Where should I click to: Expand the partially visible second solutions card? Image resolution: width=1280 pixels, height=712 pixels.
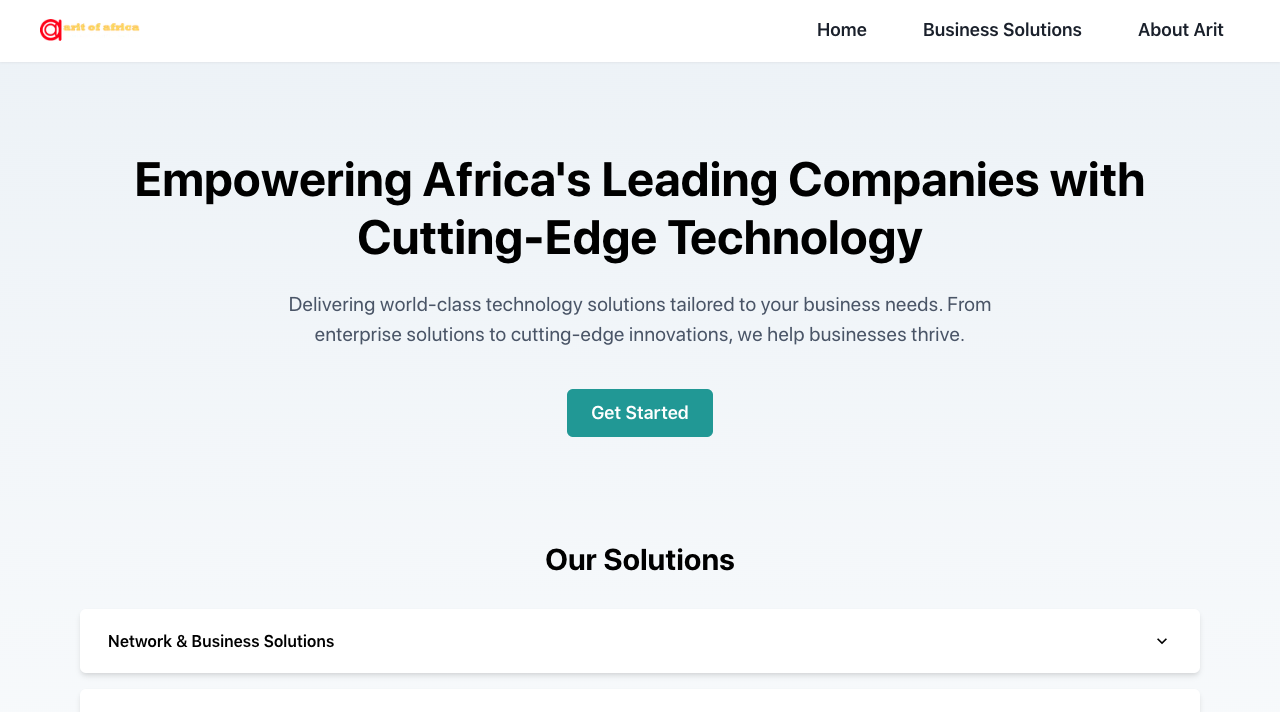click(640, 701)
